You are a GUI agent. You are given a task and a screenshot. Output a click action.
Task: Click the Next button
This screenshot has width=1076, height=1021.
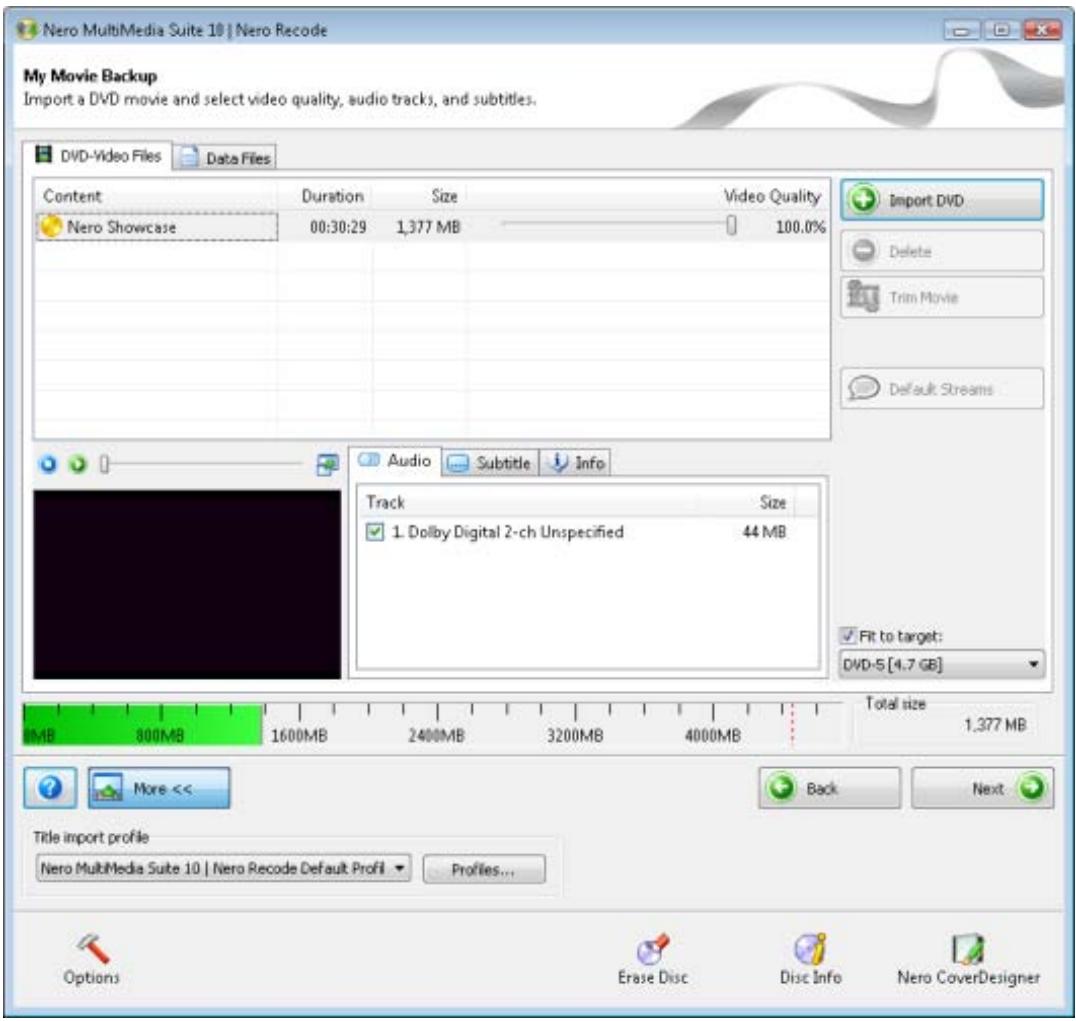click(982, 788)
